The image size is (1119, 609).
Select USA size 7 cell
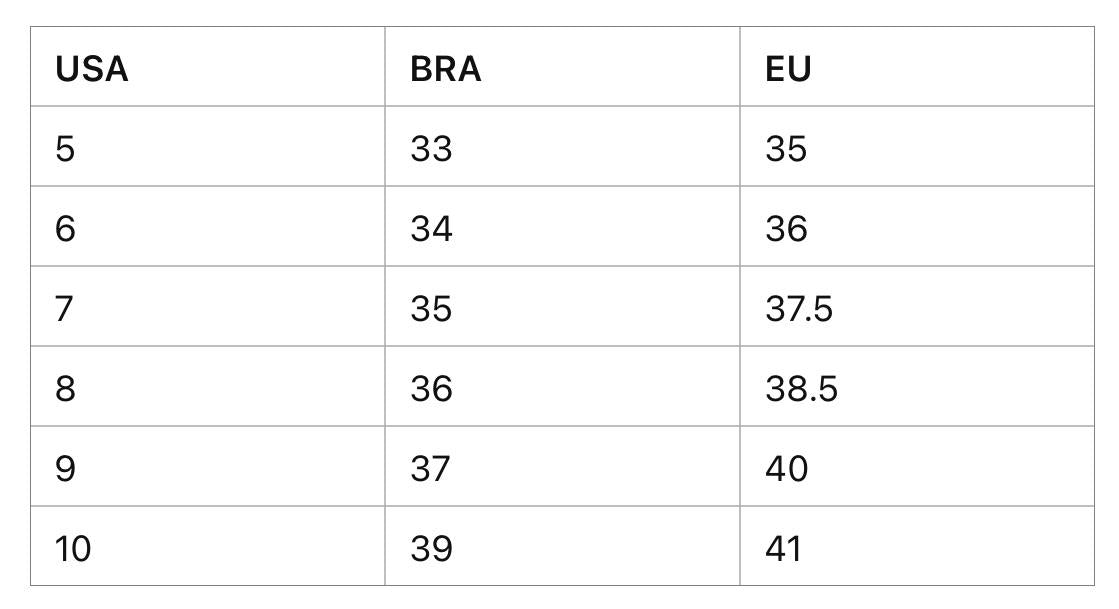[x=65, y=309]
